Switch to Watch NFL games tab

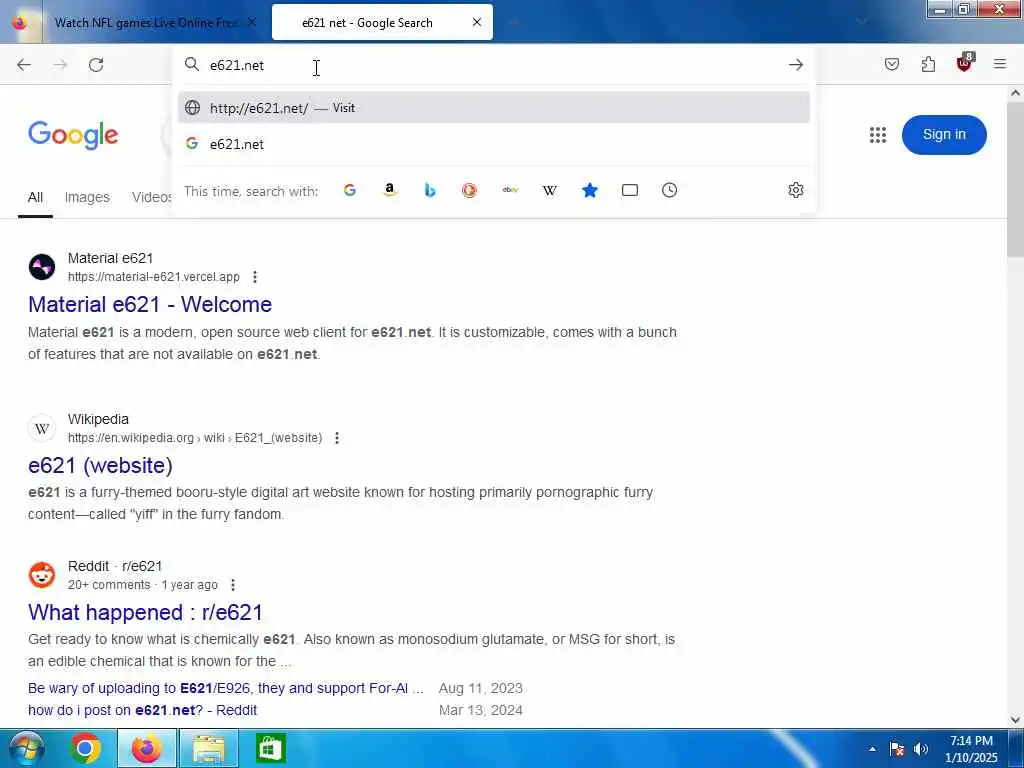click(145, 23)
